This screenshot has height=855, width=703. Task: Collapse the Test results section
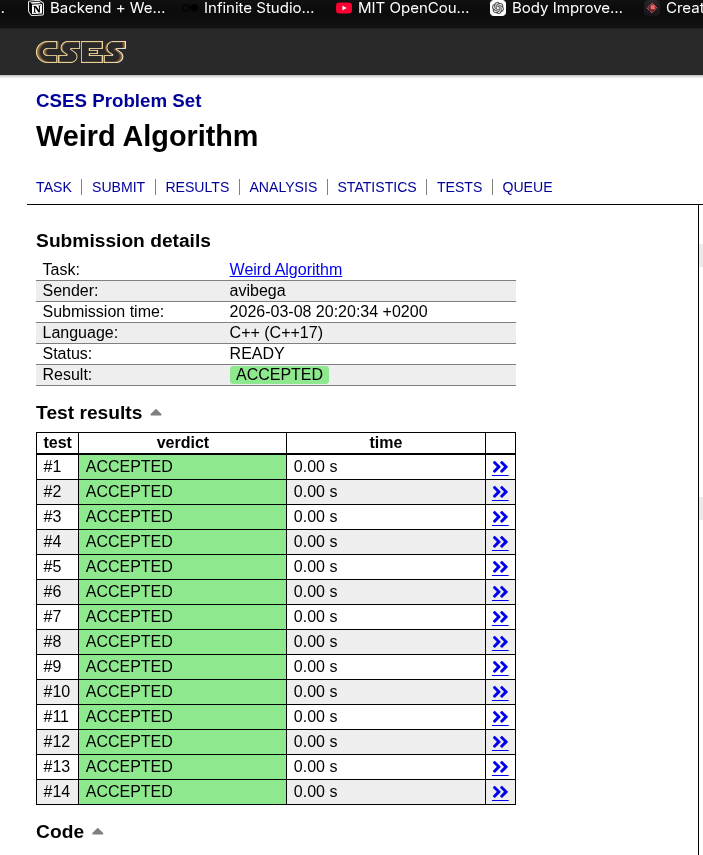click(155, 413)
